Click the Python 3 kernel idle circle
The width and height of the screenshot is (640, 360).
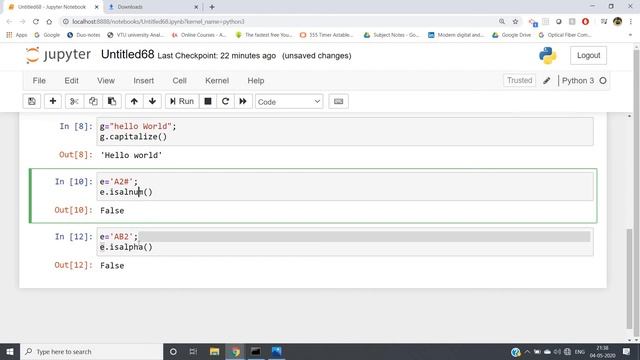(603, 81)
